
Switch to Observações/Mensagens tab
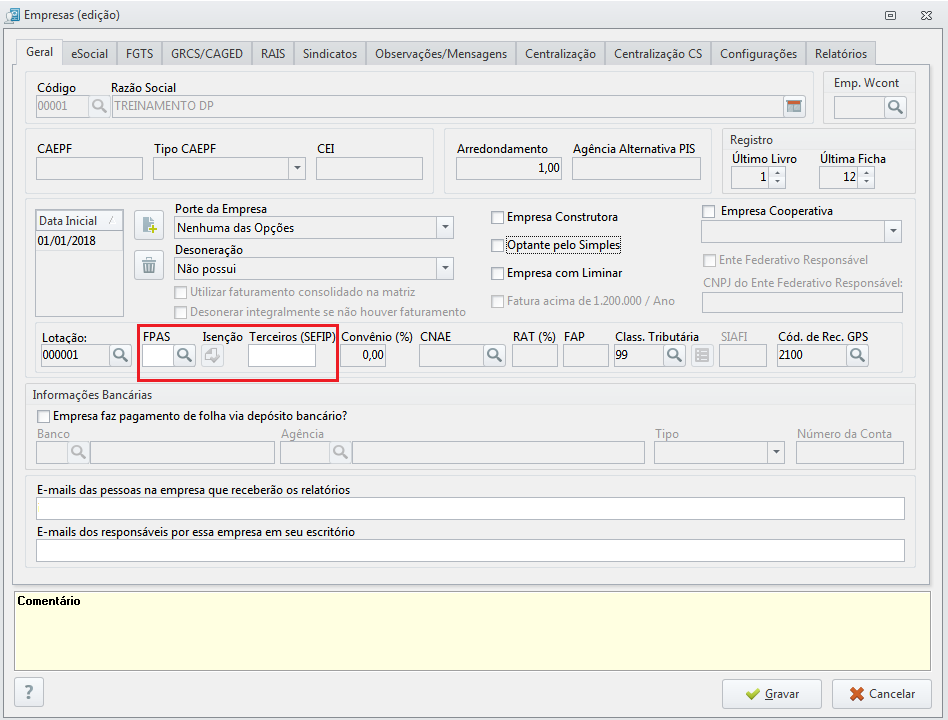(441, 54)
